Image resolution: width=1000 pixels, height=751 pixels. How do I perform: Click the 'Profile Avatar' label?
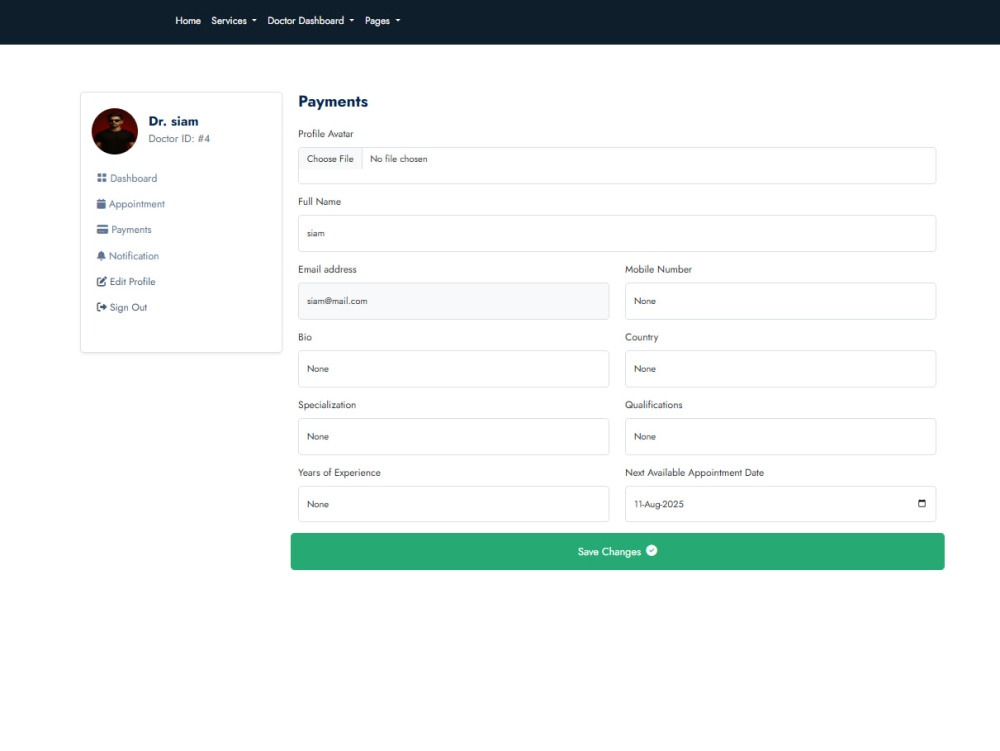tap(325, 134)
